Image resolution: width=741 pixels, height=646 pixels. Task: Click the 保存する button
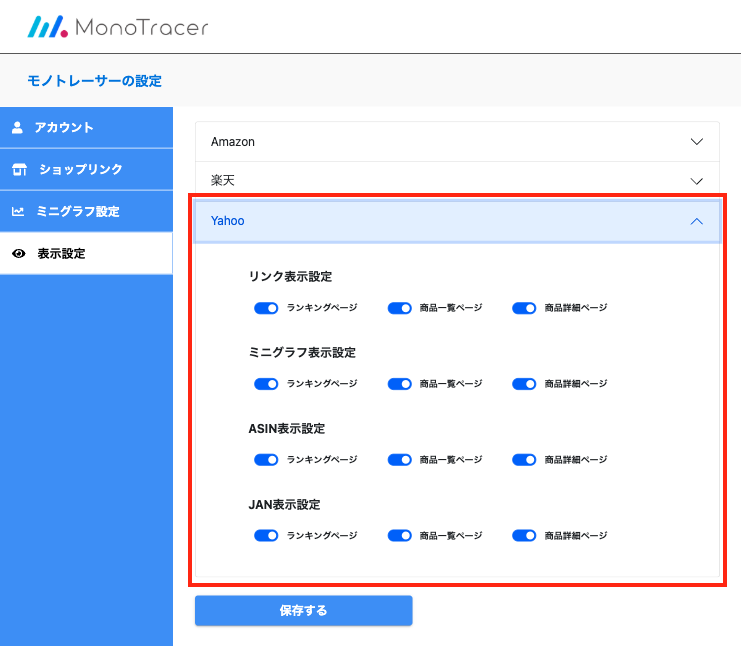303,610
